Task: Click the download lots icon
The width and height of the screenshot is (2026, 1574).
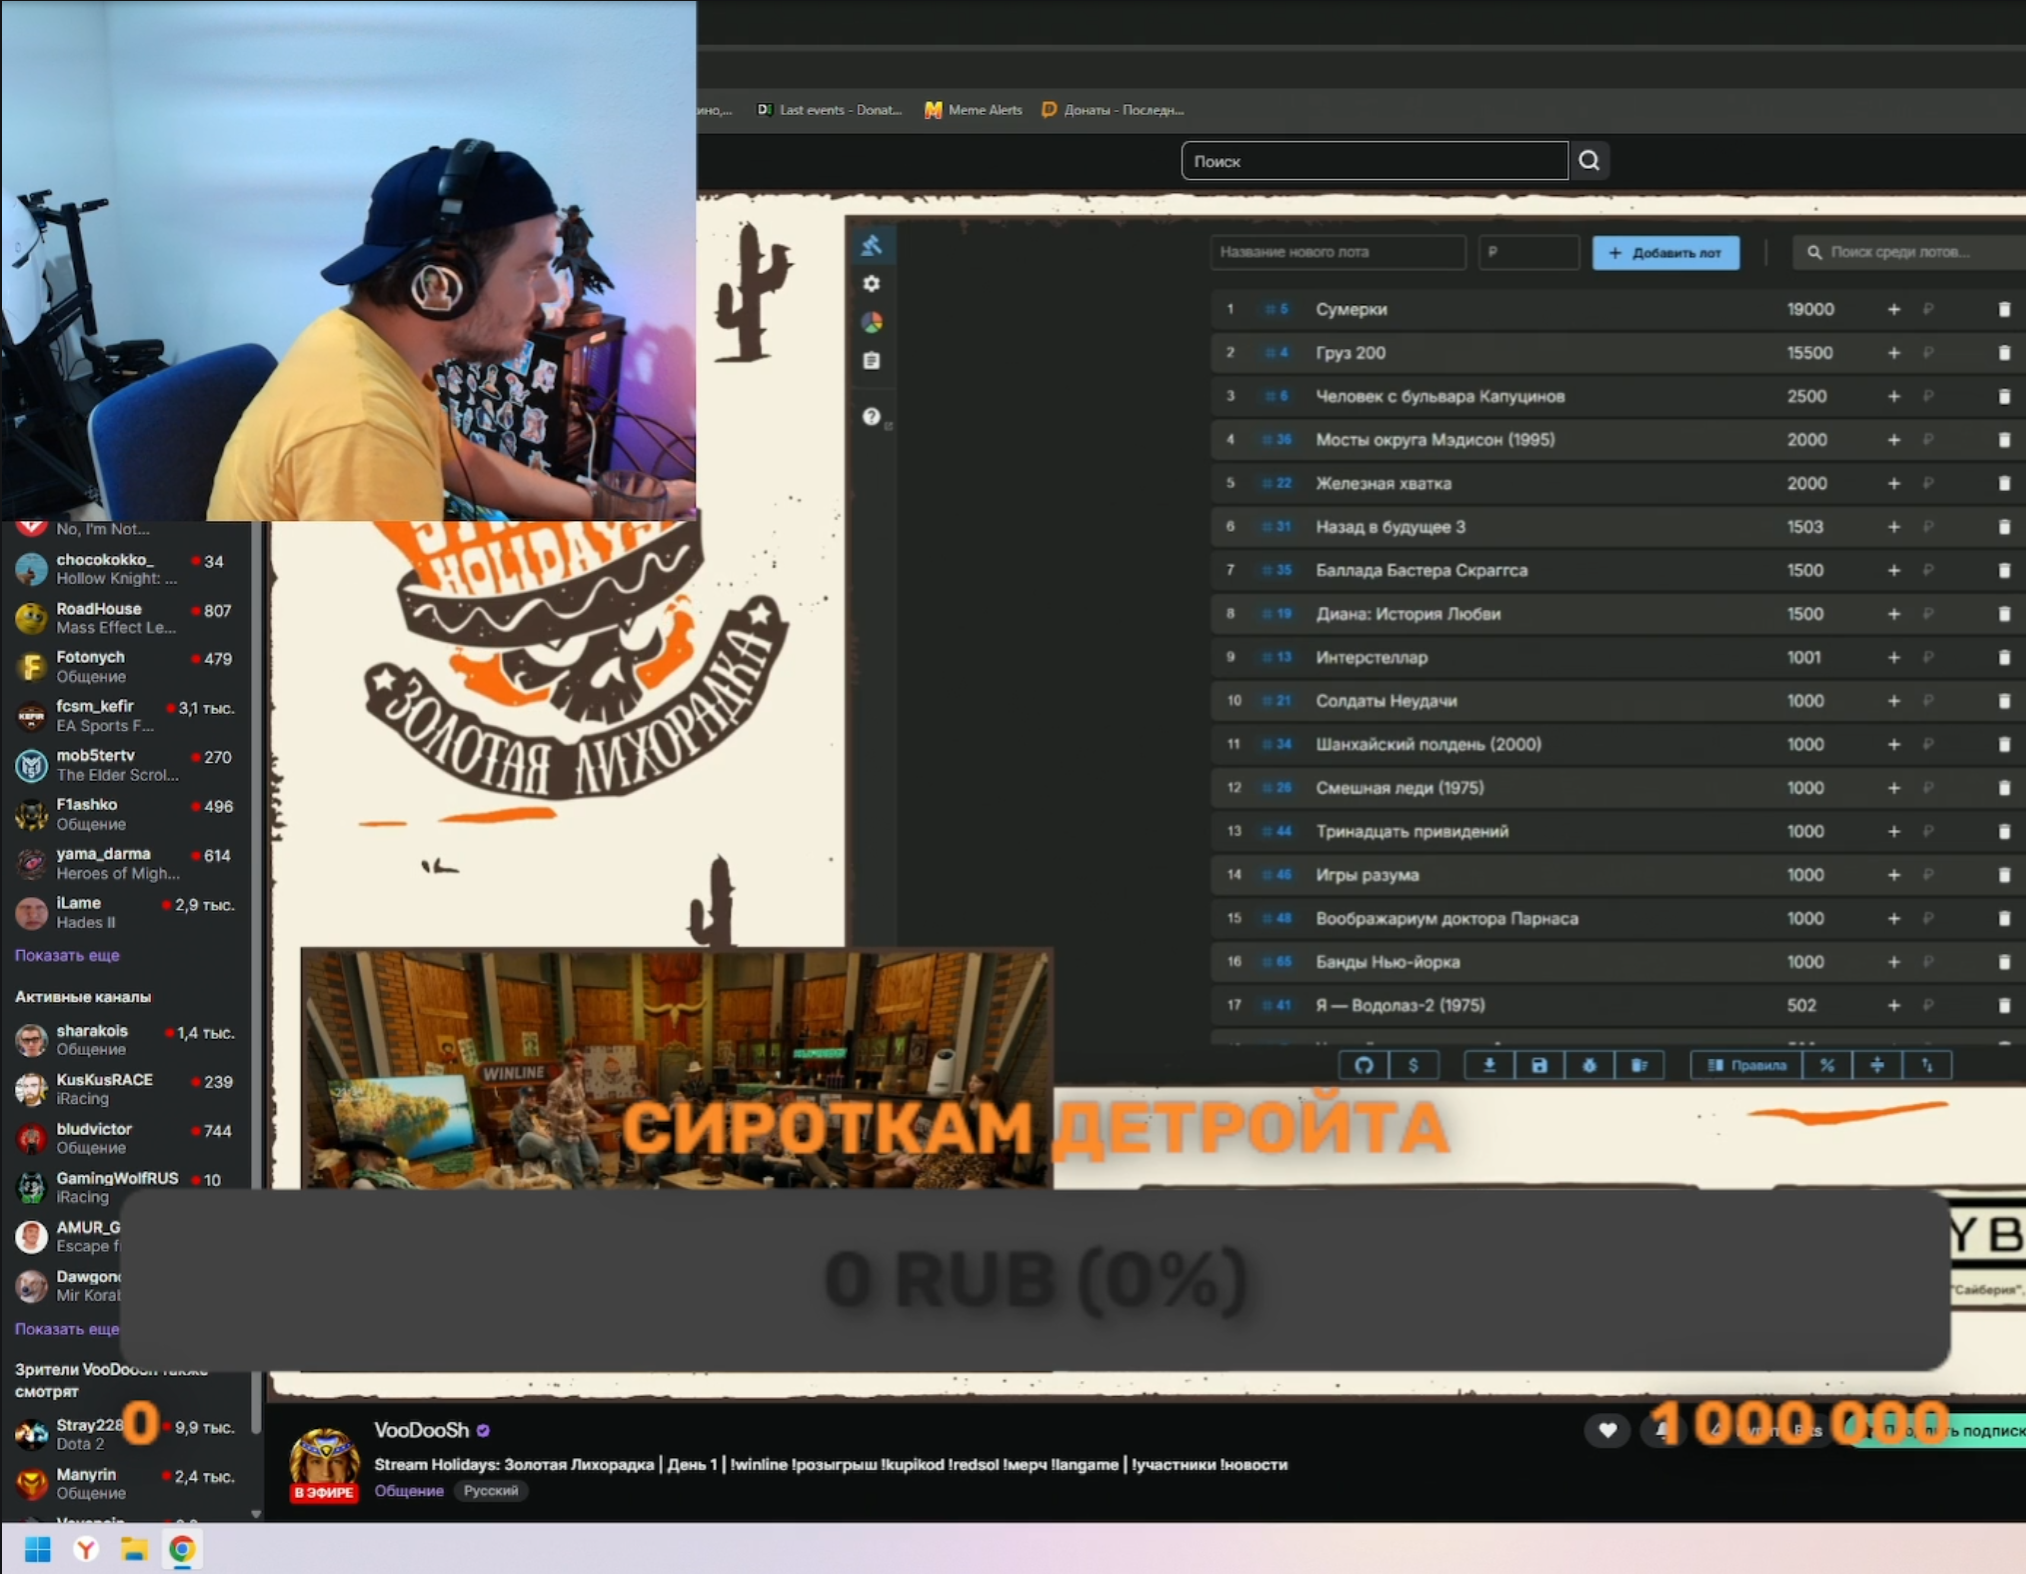Action: [1489, 1065]
